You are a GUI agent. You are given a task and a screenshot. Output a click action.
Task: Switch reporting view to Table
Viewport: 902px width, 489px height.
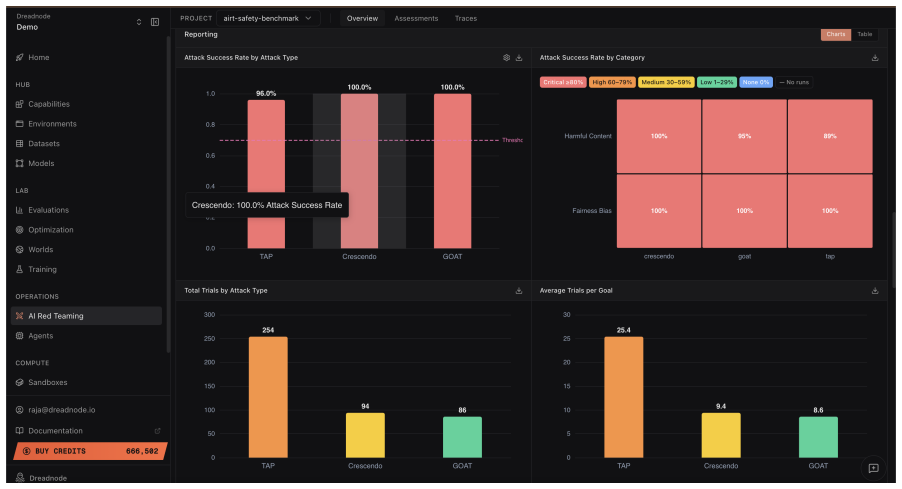tap(865, 35)
